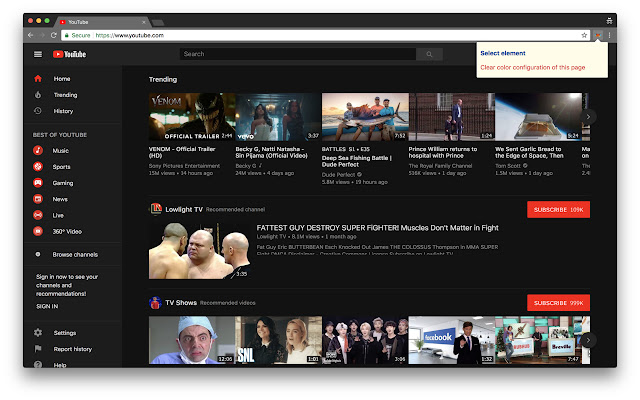This screenshot has width=640, height=400.
Task: Click the Browse channels plus icon
Action: (x=38, y=254)
